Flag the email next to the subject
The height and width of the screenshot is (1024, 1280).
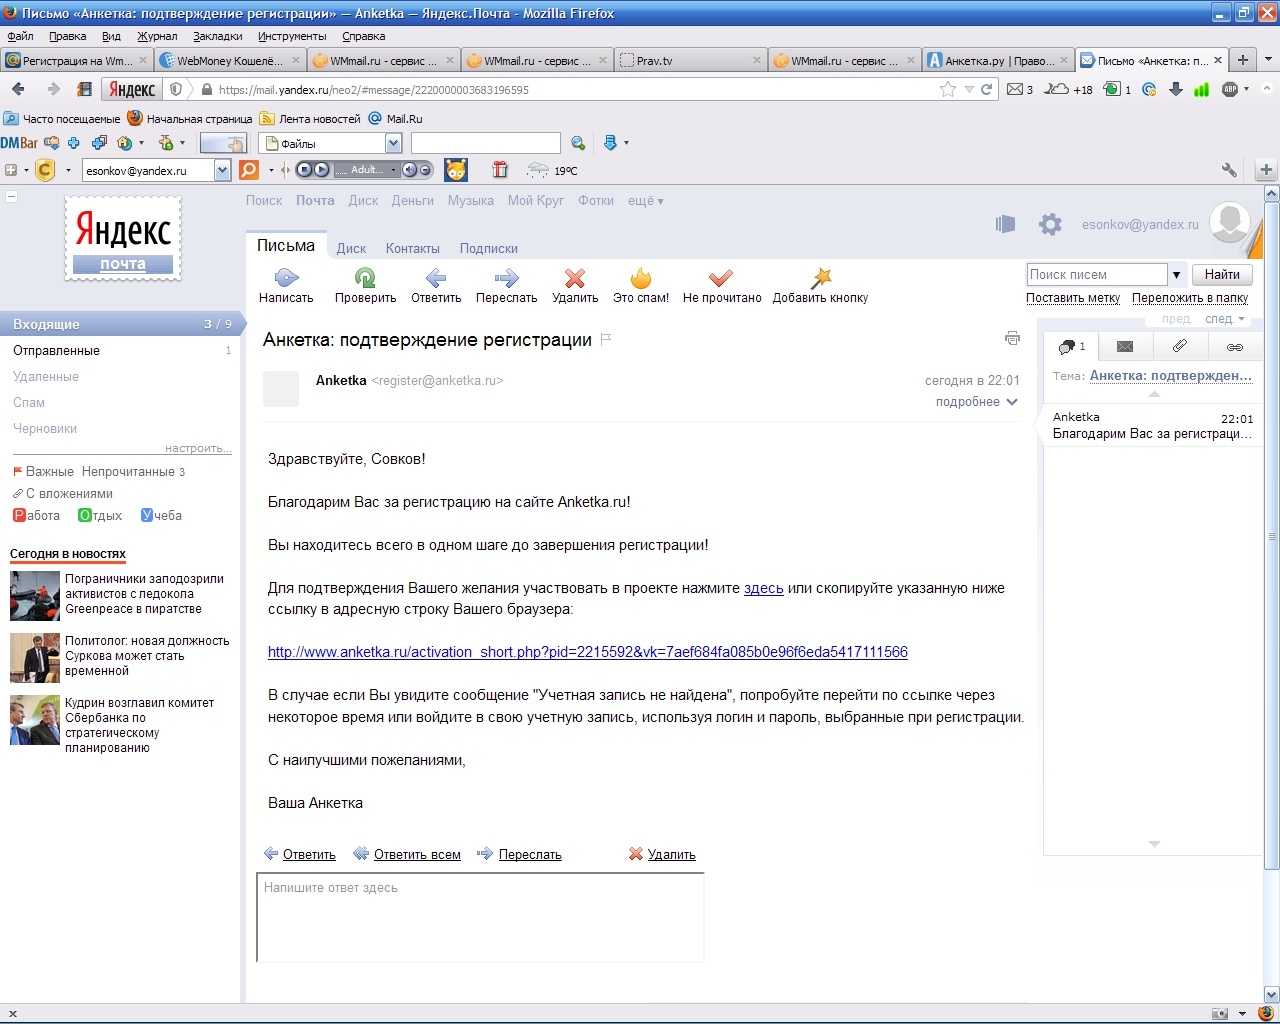click(605, 339)
